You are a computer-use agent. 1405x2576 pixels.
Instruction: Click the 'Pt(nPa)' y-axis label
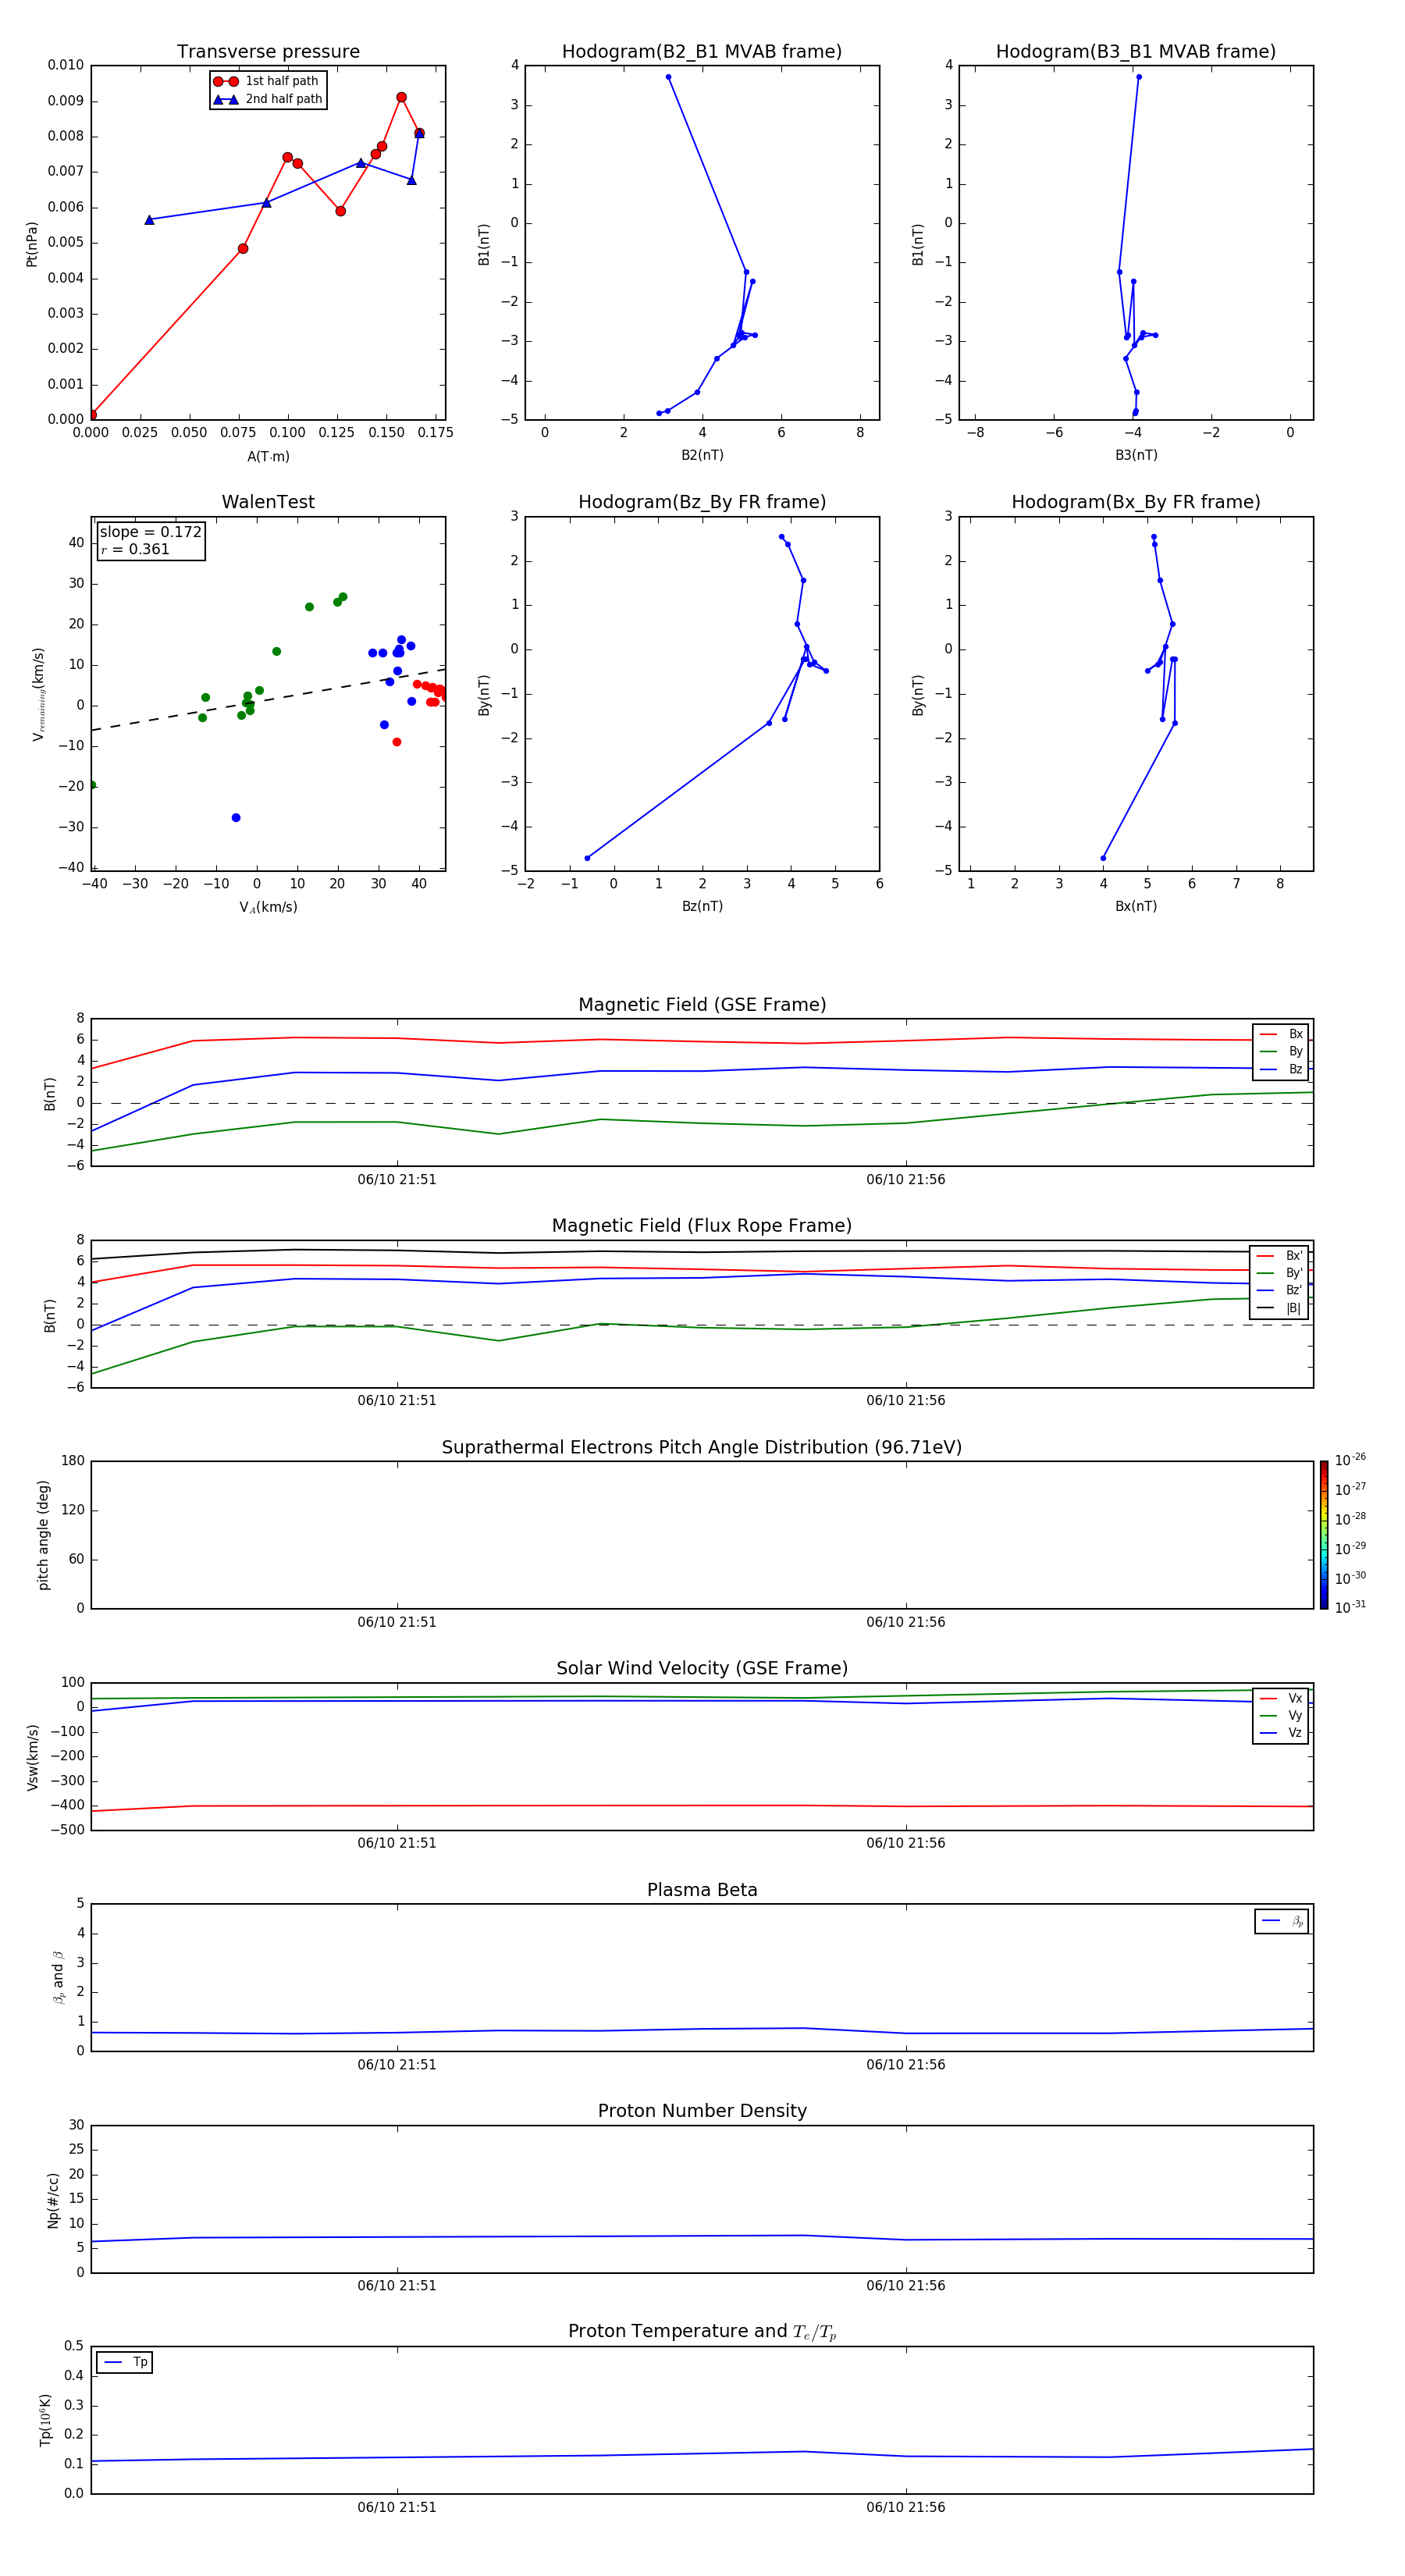(32, 243)
